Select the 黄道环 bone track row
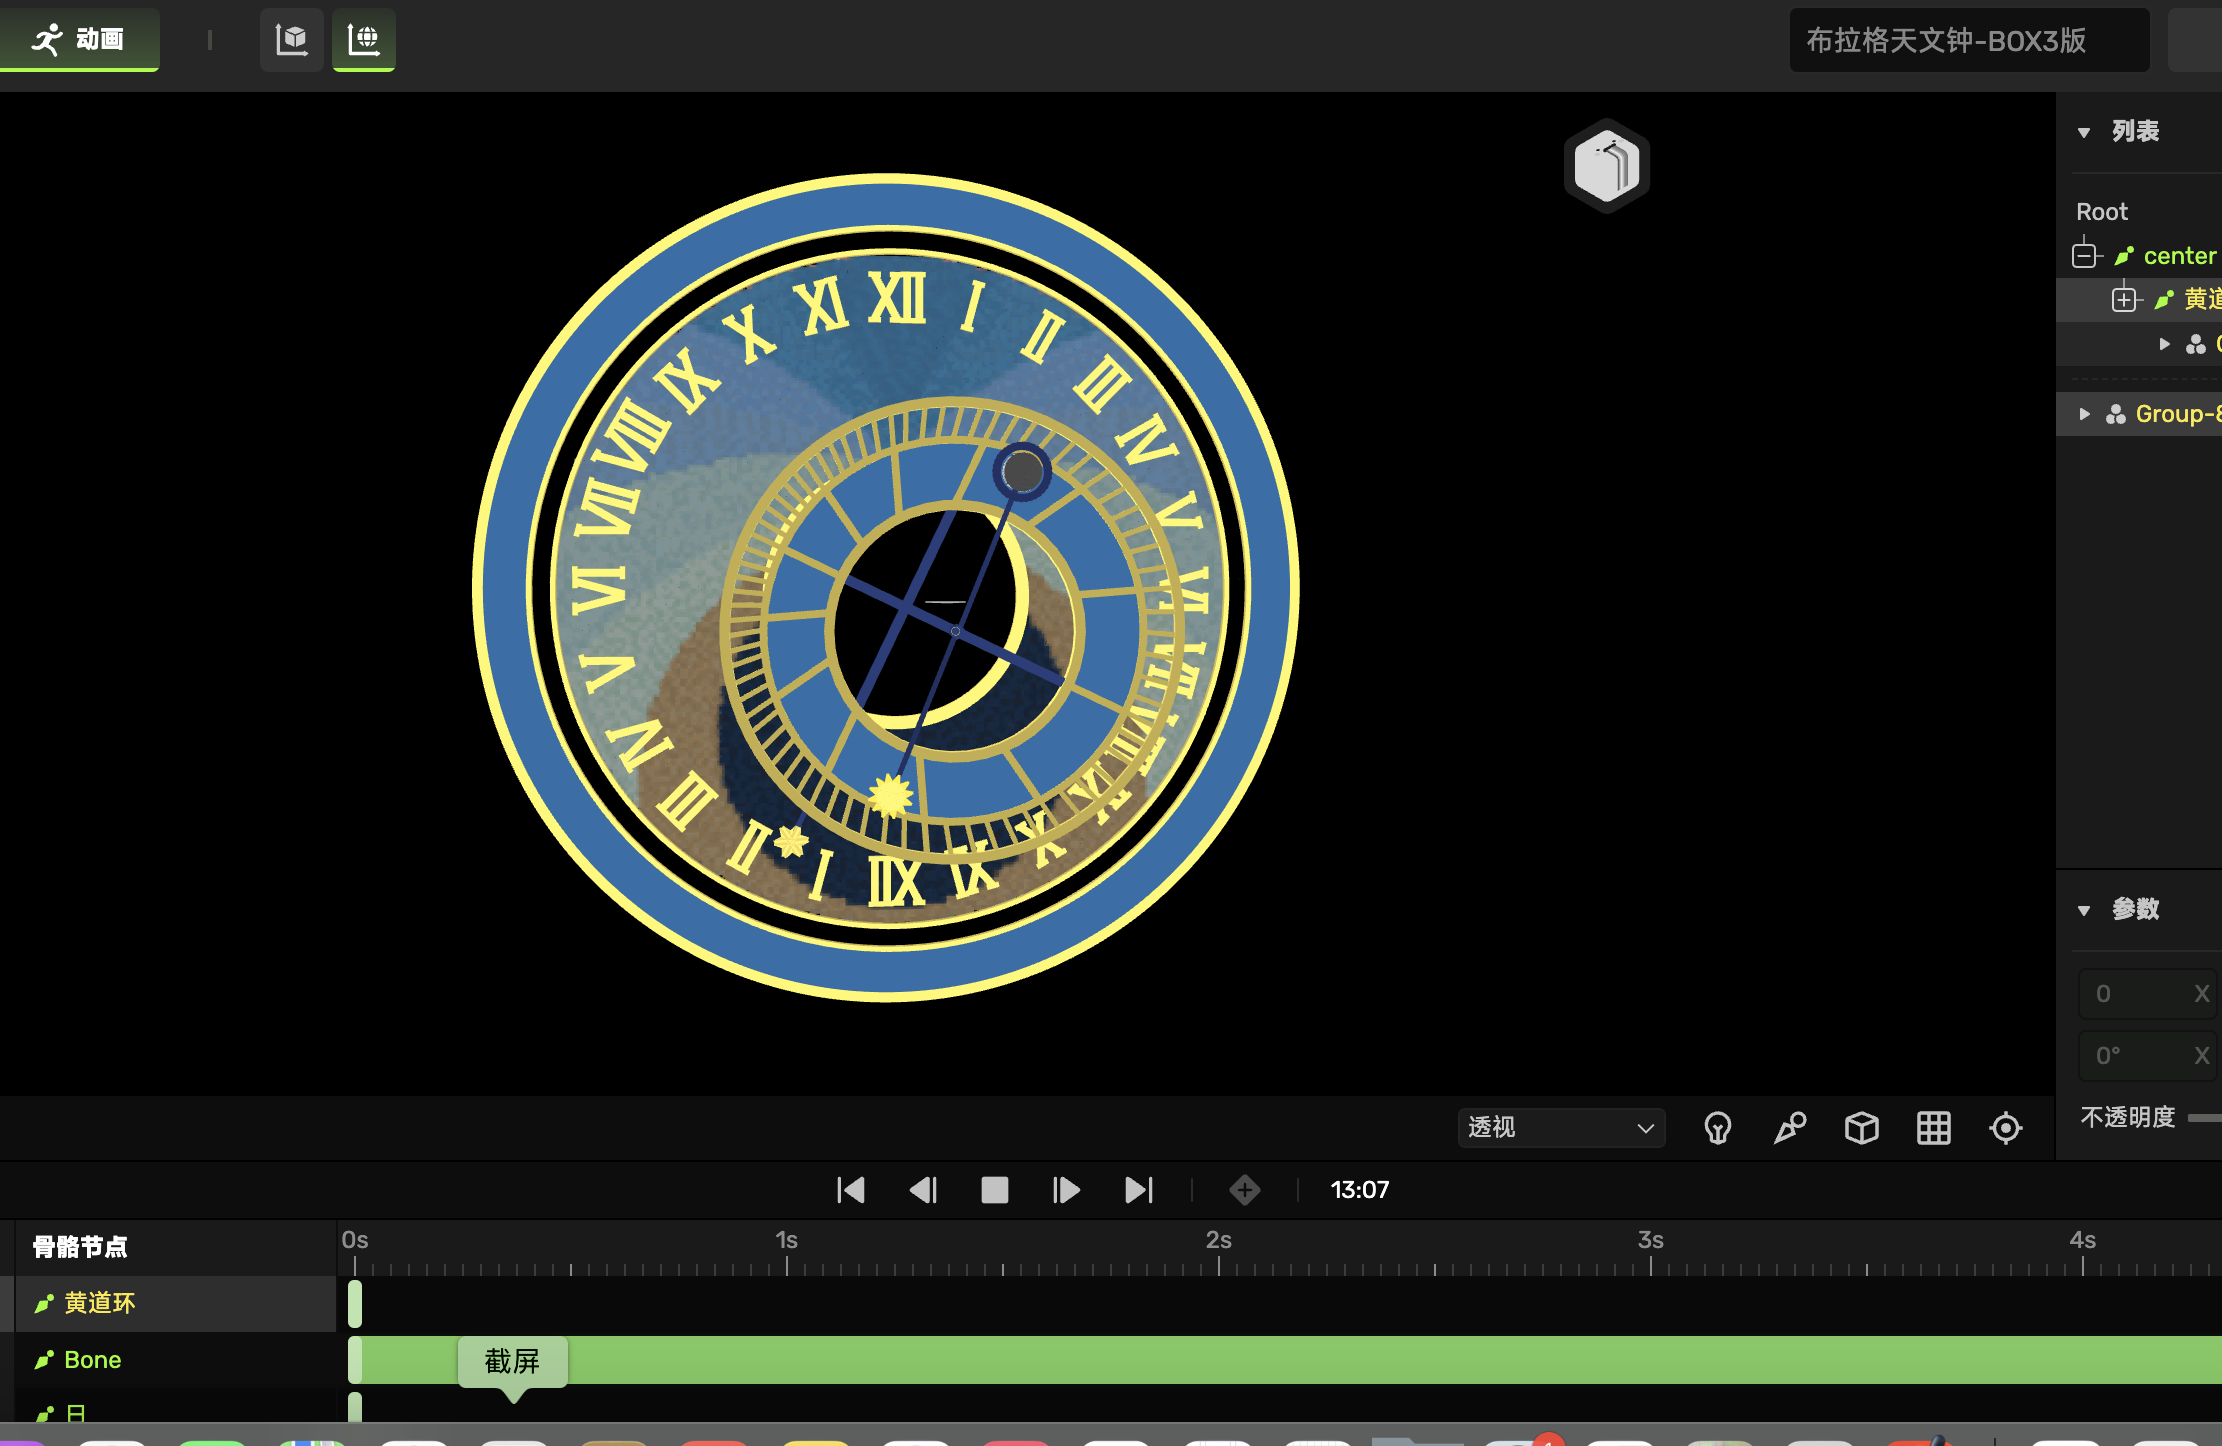 (x=175, y=1303)
